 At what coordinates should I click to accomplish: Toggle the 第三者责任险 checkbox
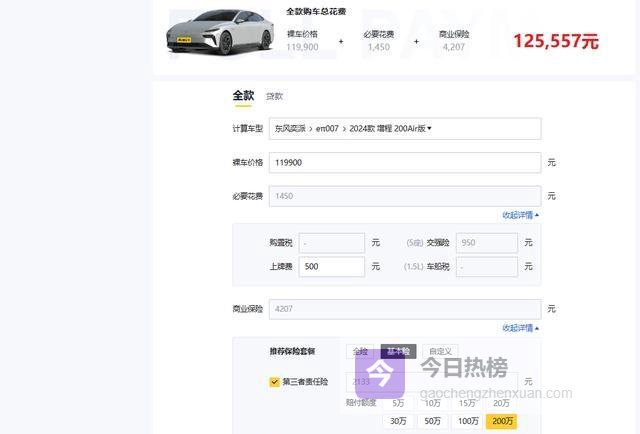[275, 381]
